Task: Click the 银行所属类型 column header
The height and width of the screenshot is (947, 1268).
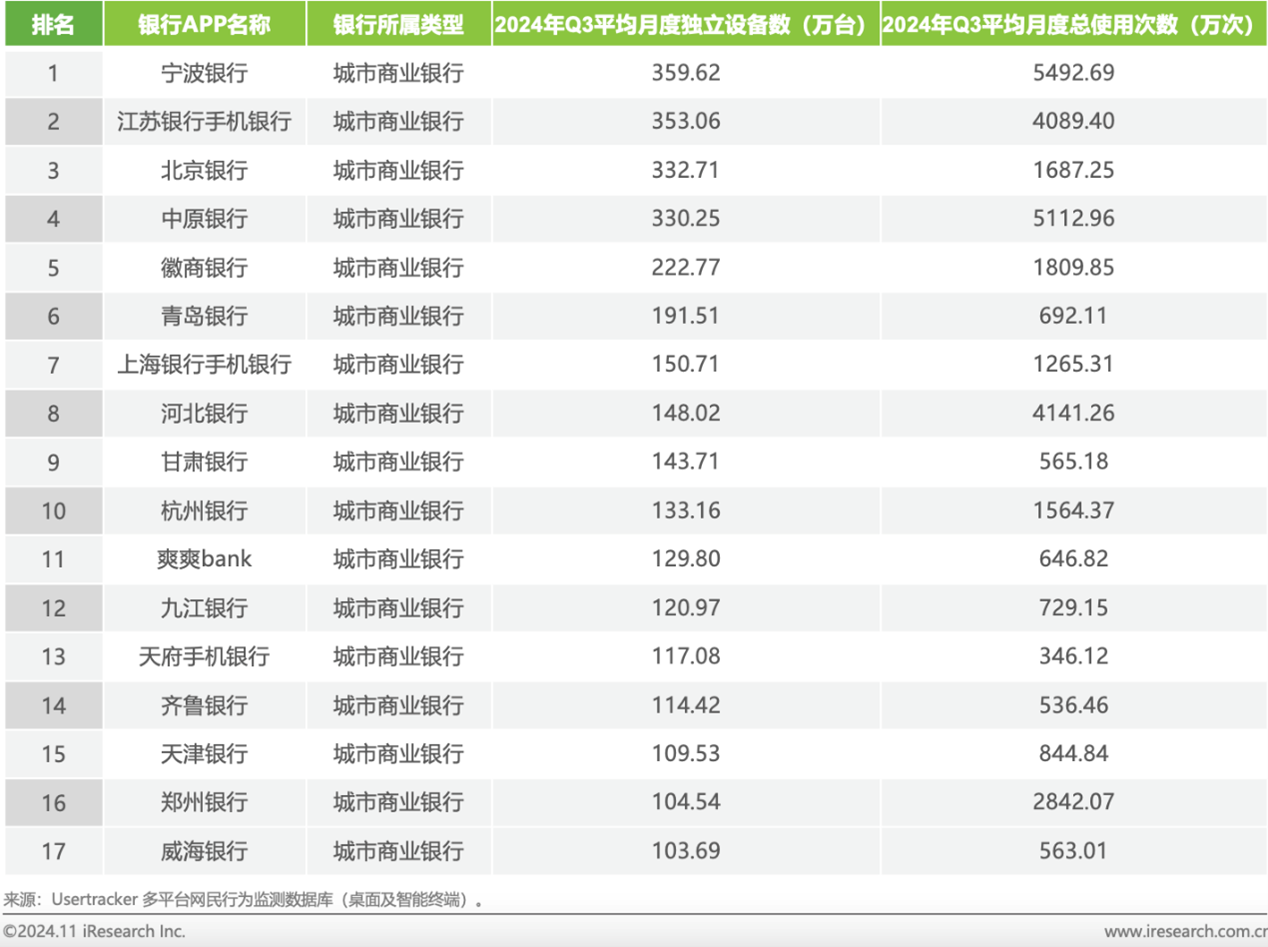Action: click(398, 24)
